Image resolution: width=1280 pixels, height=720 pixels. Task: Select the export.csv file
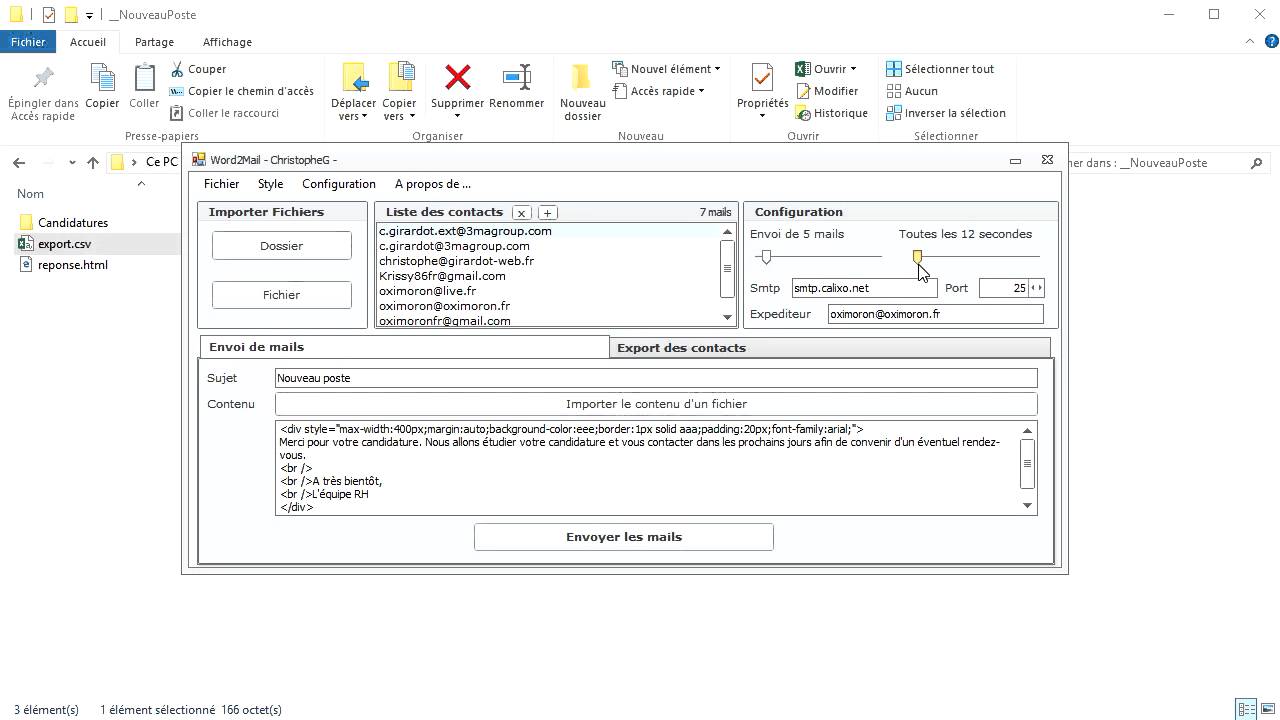[x=64, y=244]
